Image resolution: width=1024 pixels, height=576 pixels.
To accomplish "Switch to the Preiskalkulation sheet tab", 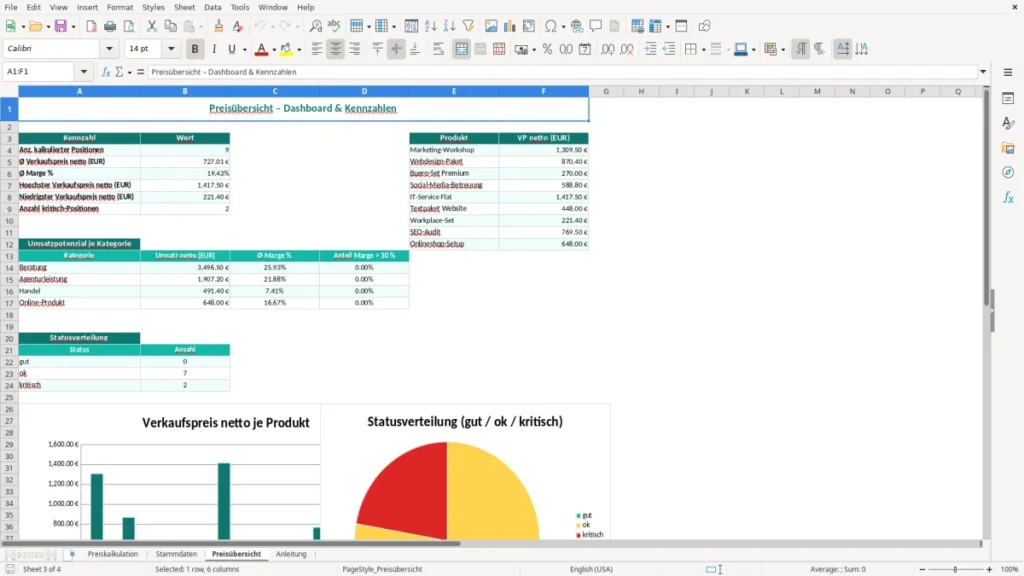I will click(x=113, y=554).
